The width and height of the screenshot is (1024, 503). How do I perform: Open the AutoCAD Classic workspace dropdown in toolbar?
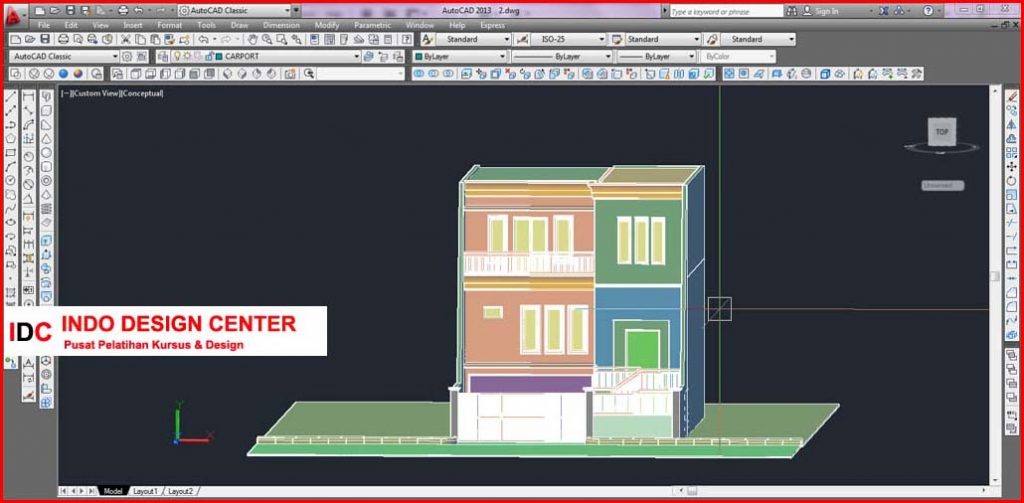[65, 57]
